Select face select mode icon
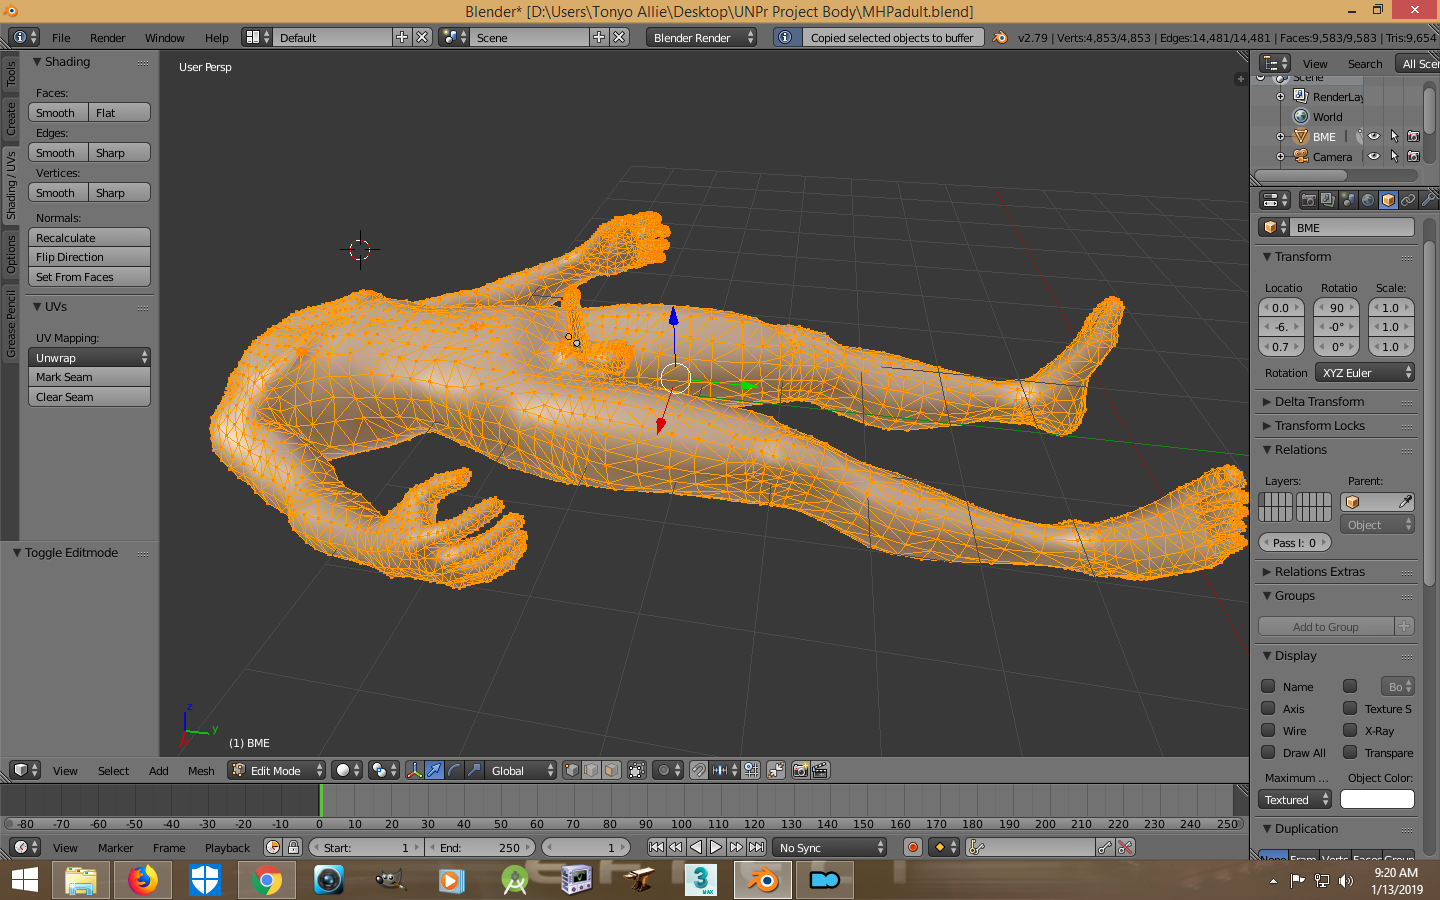The image size is (1440, 900). click(612, 770)
